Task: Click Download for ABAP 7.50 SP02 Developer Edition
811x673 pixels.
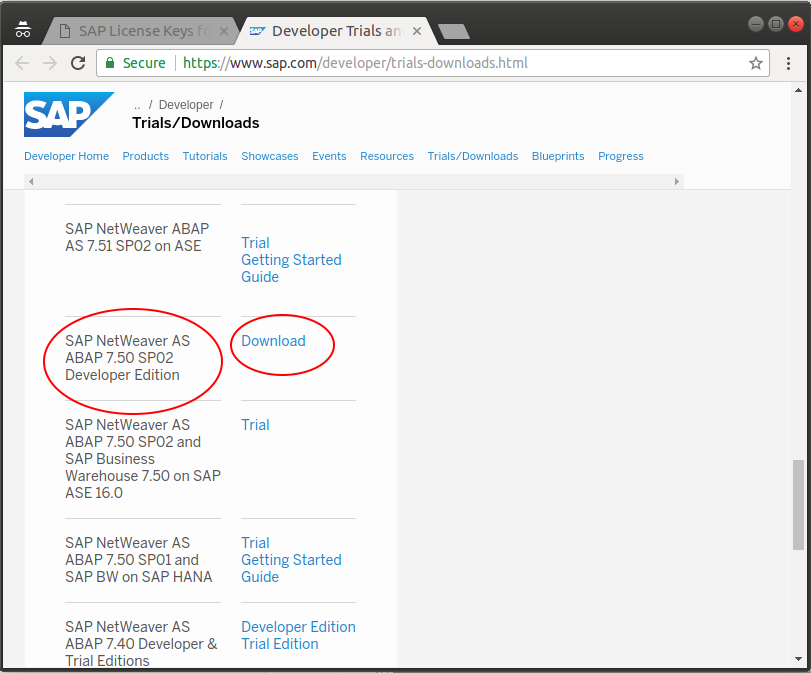Action: [273, 341]
